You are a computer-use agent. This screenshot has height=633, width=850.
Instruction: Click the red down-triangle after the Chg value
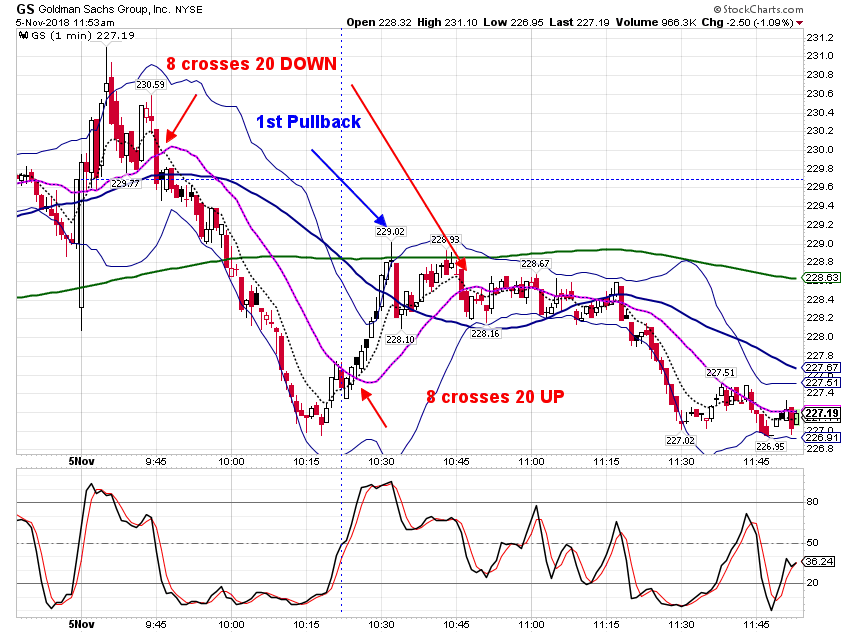(800, 23)
